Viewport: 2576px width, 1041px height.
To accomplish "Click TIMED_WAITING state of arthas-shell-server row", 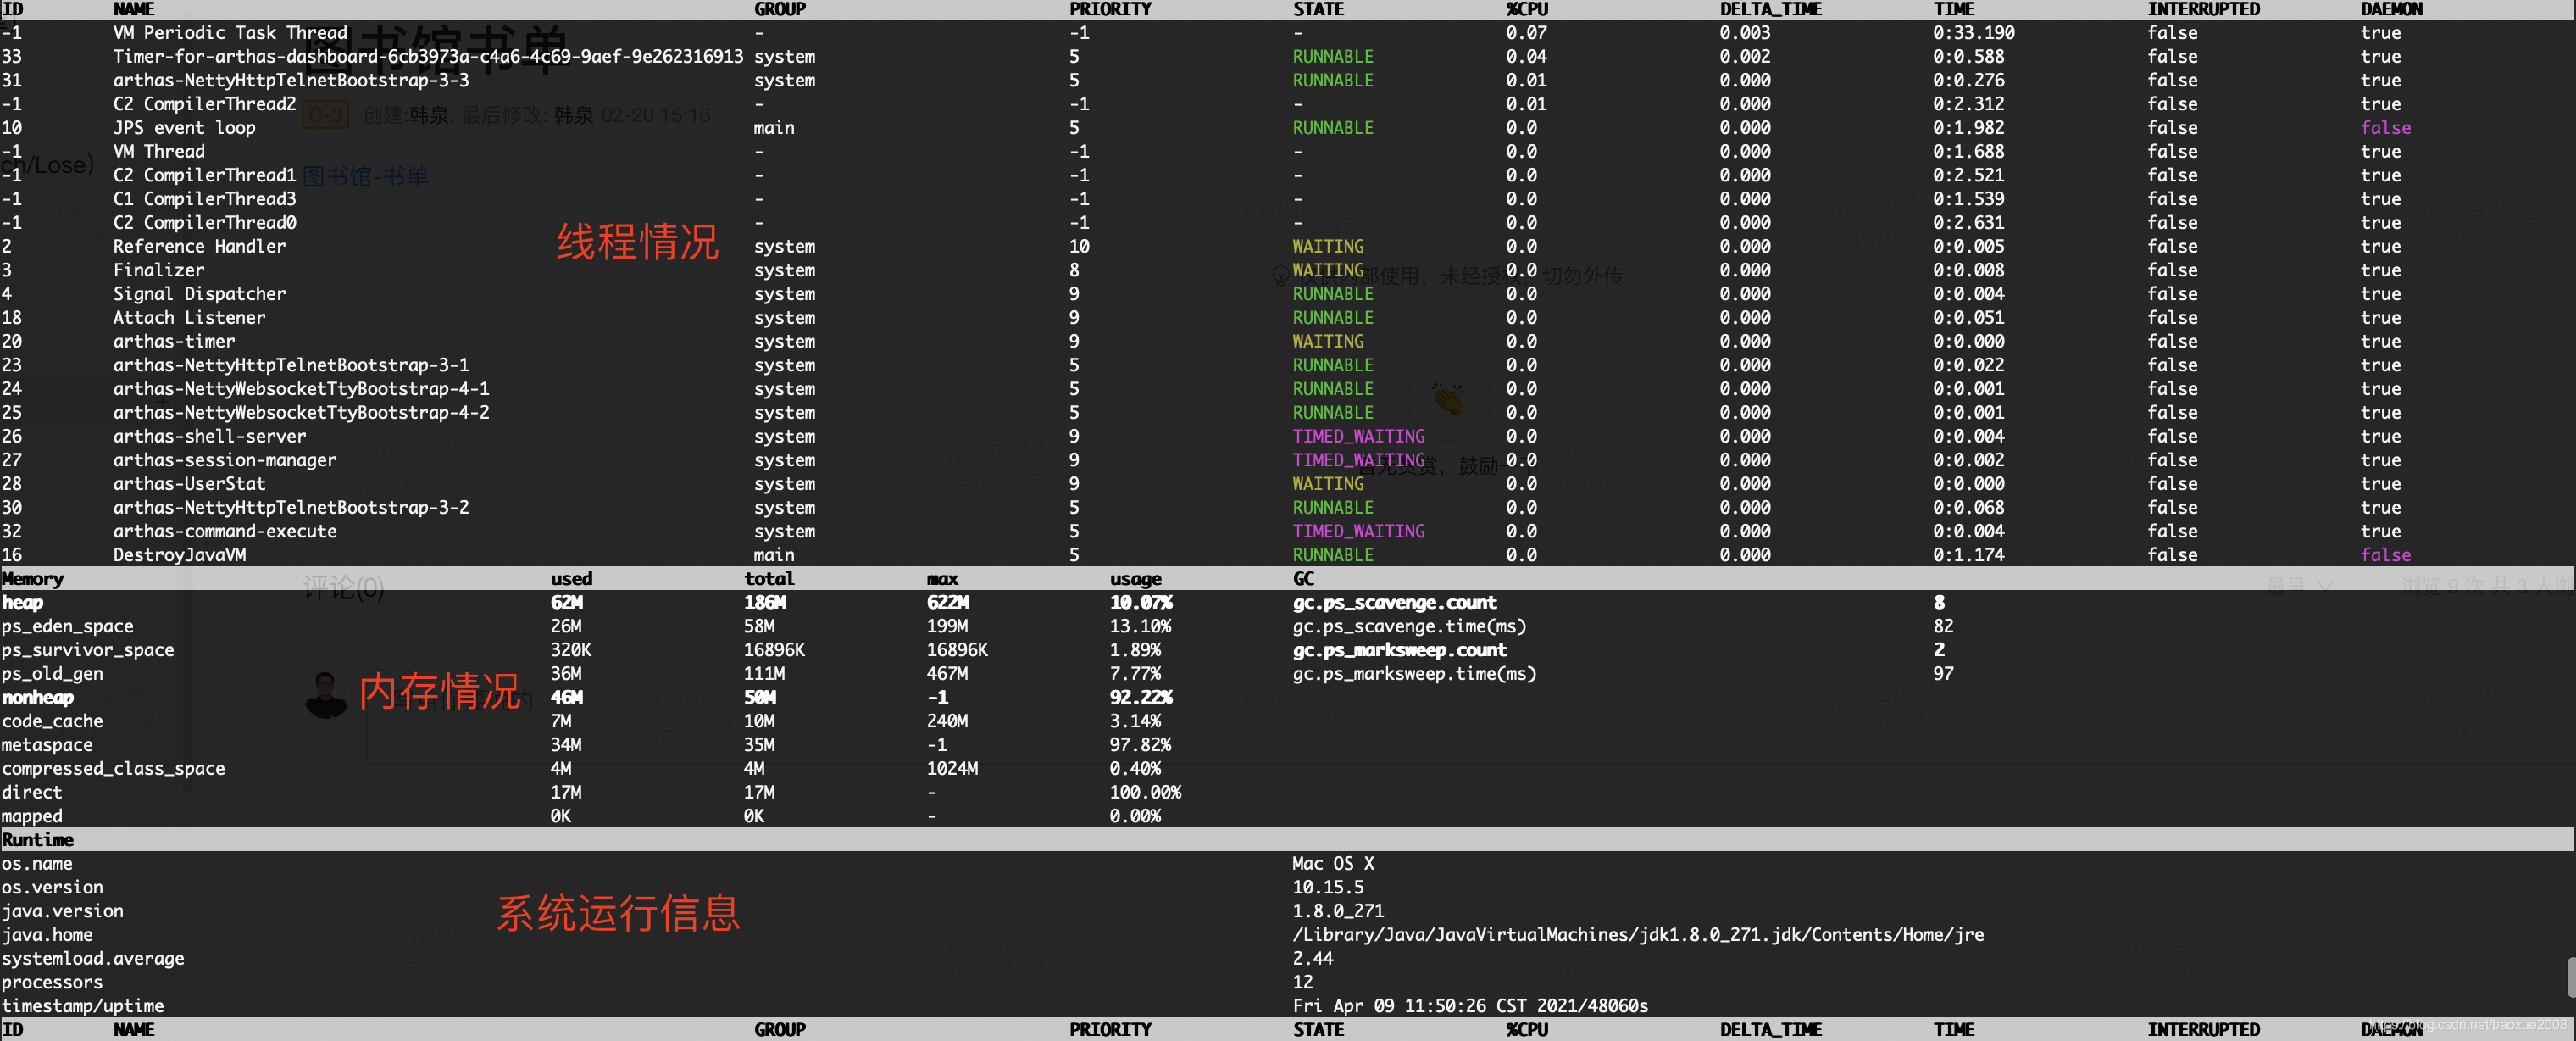I will (x=1358, y=437).
